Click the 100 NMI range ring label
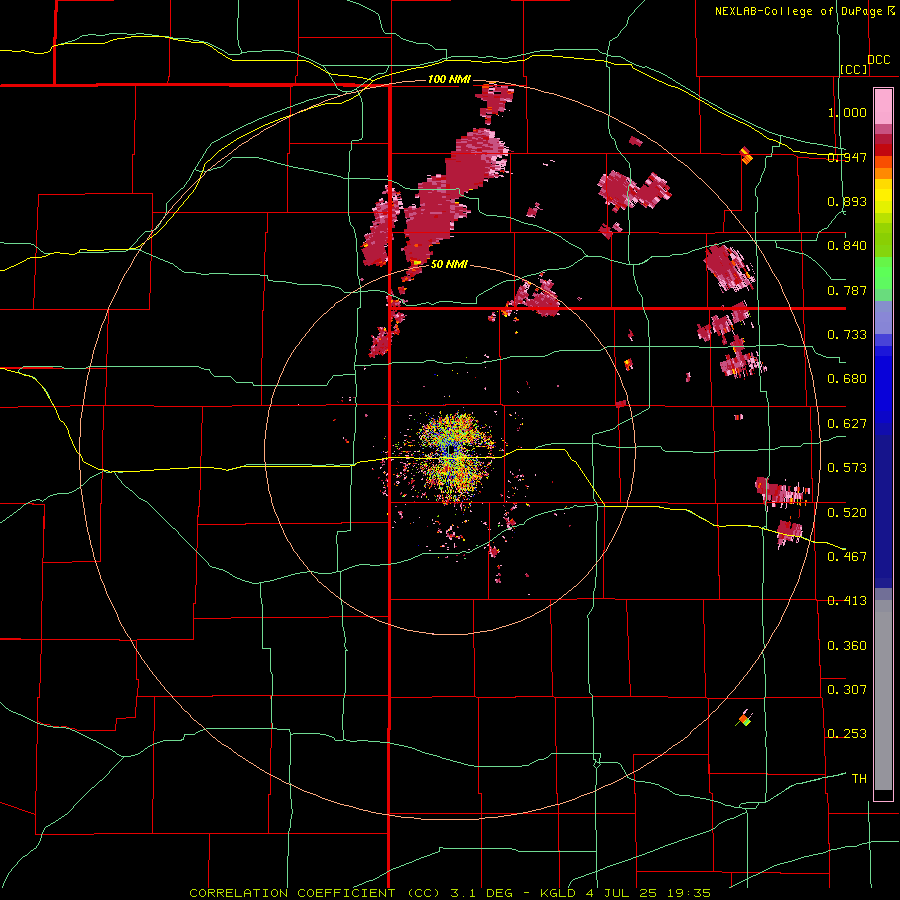900x900 pixels. coord(449,79)
